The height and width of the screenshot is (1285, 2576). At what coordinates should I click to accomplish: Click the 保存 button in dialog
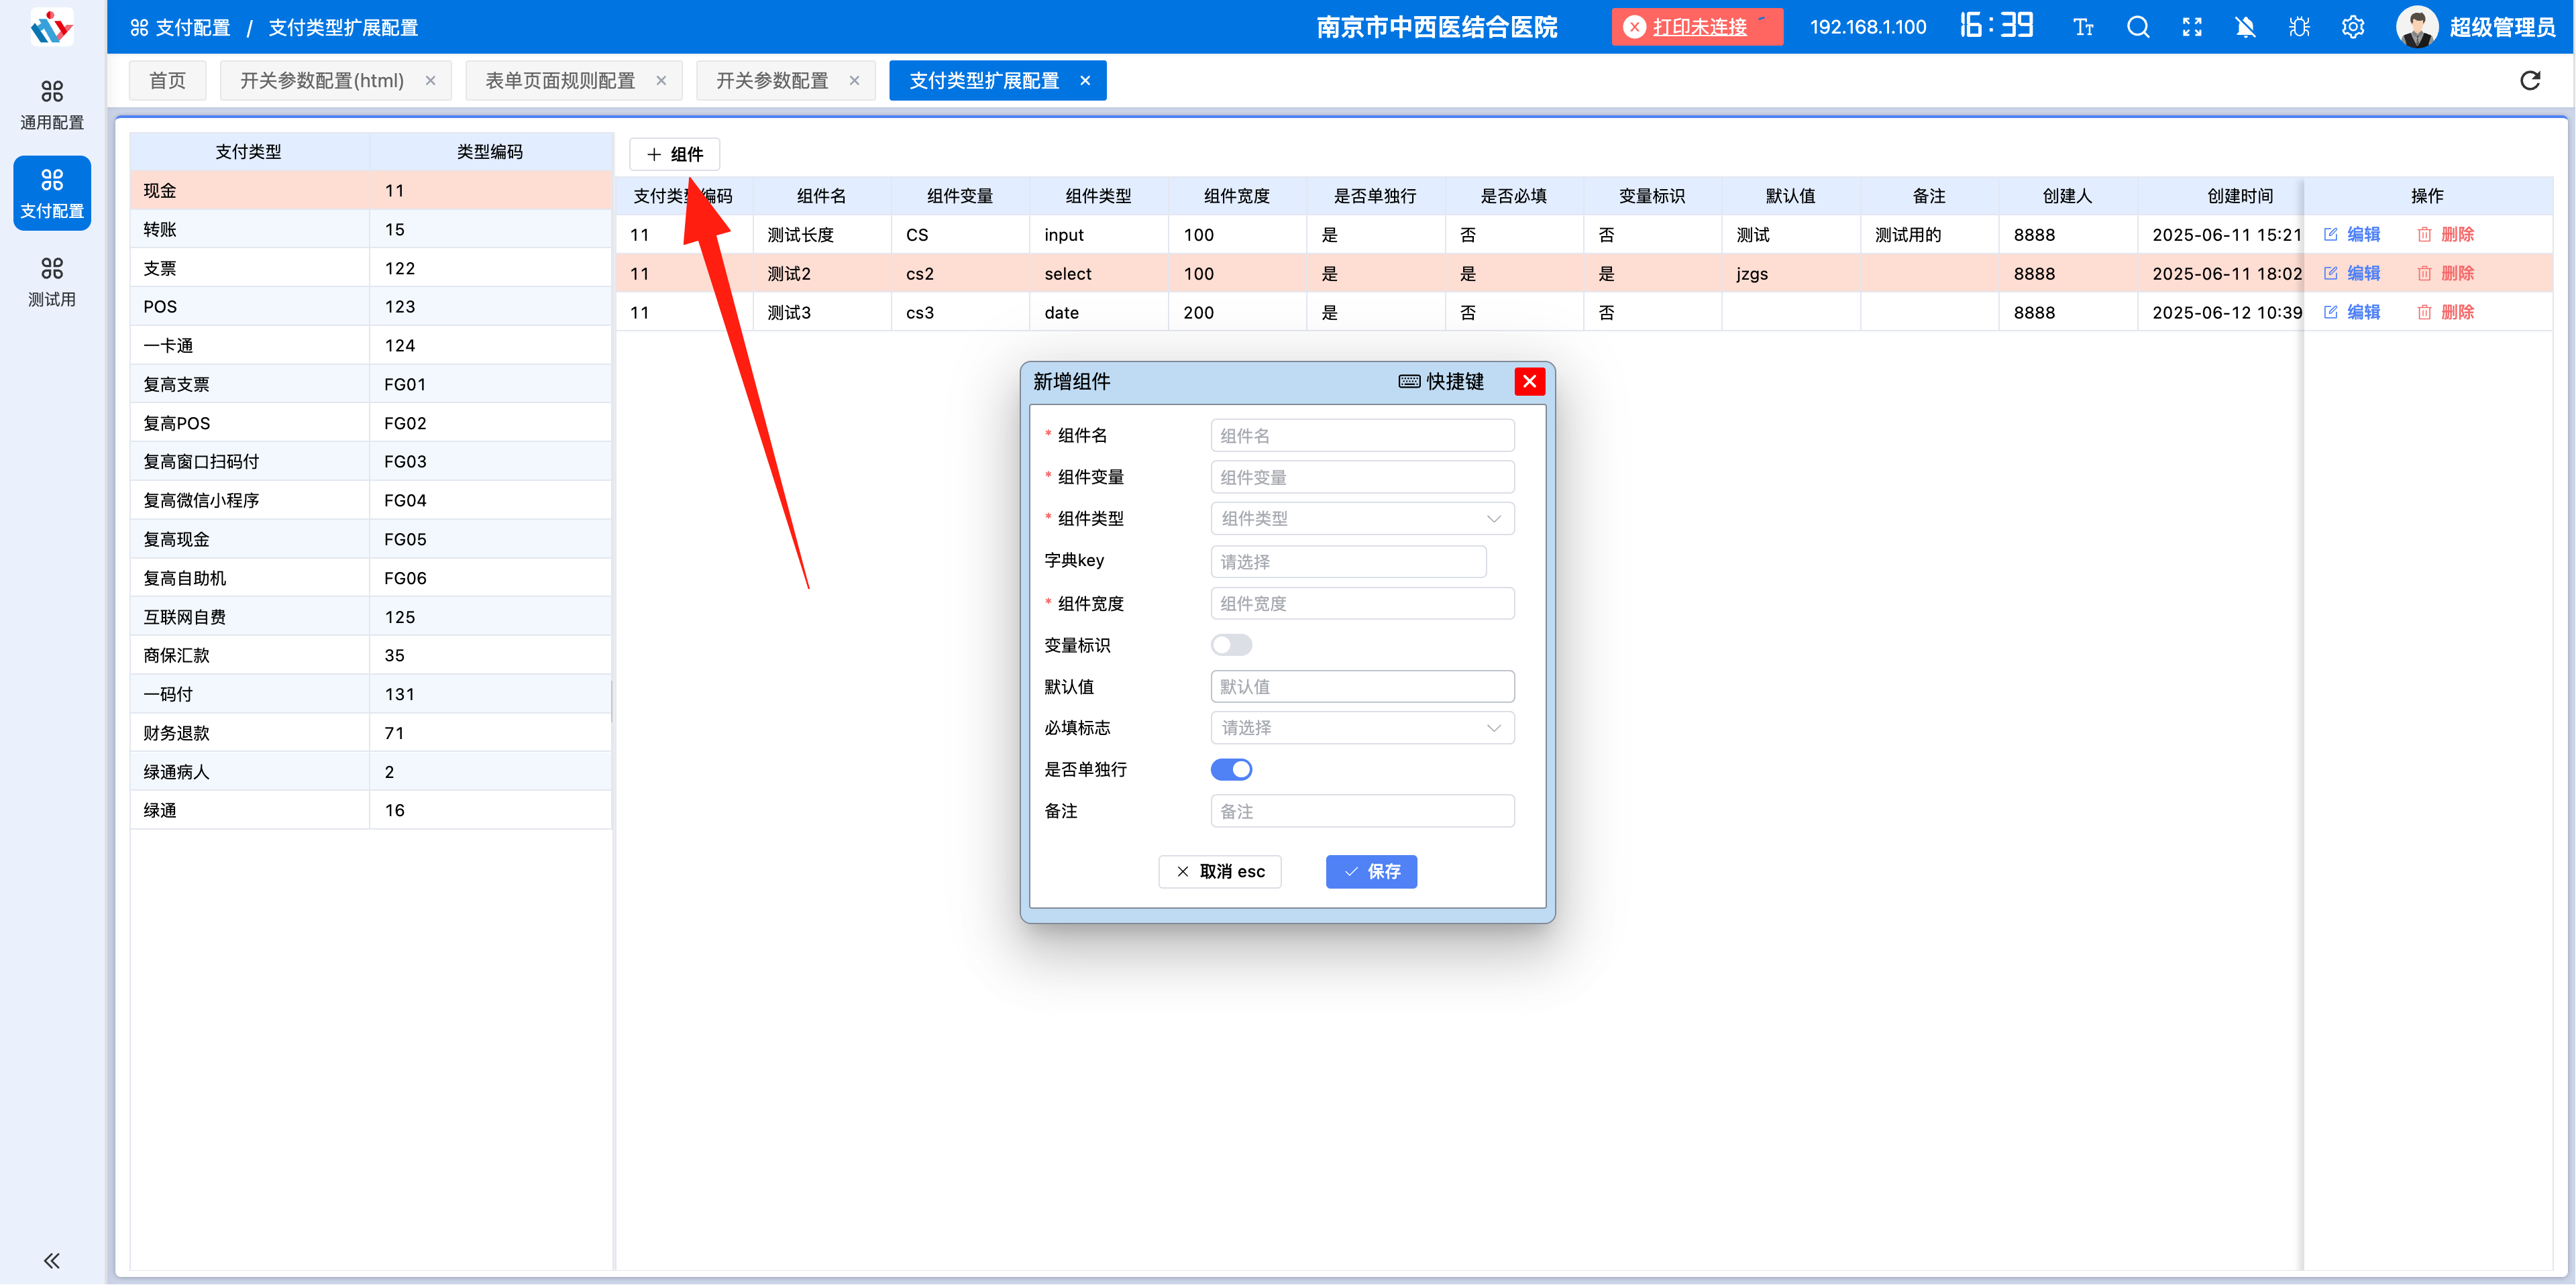point(1371,871)
